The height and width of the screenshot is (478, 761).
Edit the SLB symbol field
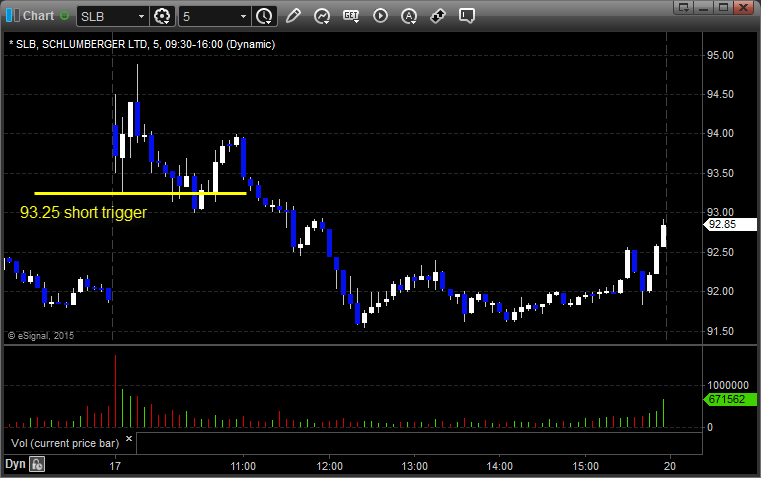[x=106, y=16]
